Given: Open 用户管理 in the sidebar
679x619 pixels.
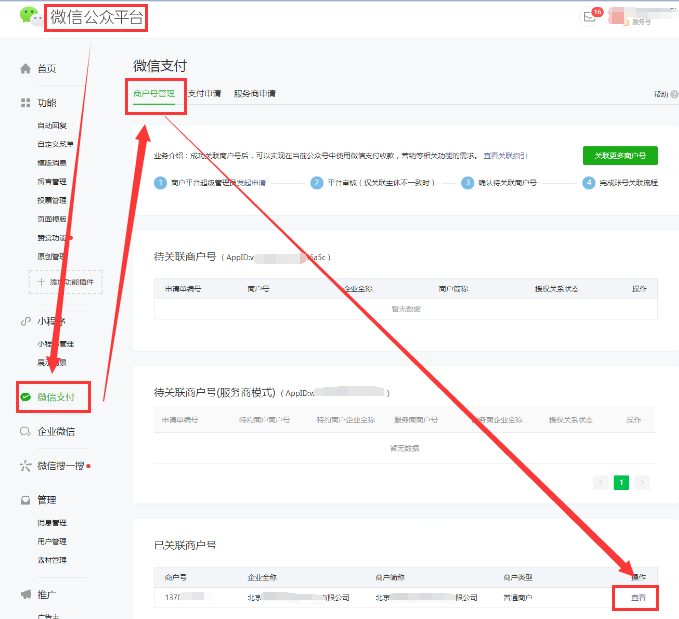Looking at the screenshot, I should [x=52, y=541].
